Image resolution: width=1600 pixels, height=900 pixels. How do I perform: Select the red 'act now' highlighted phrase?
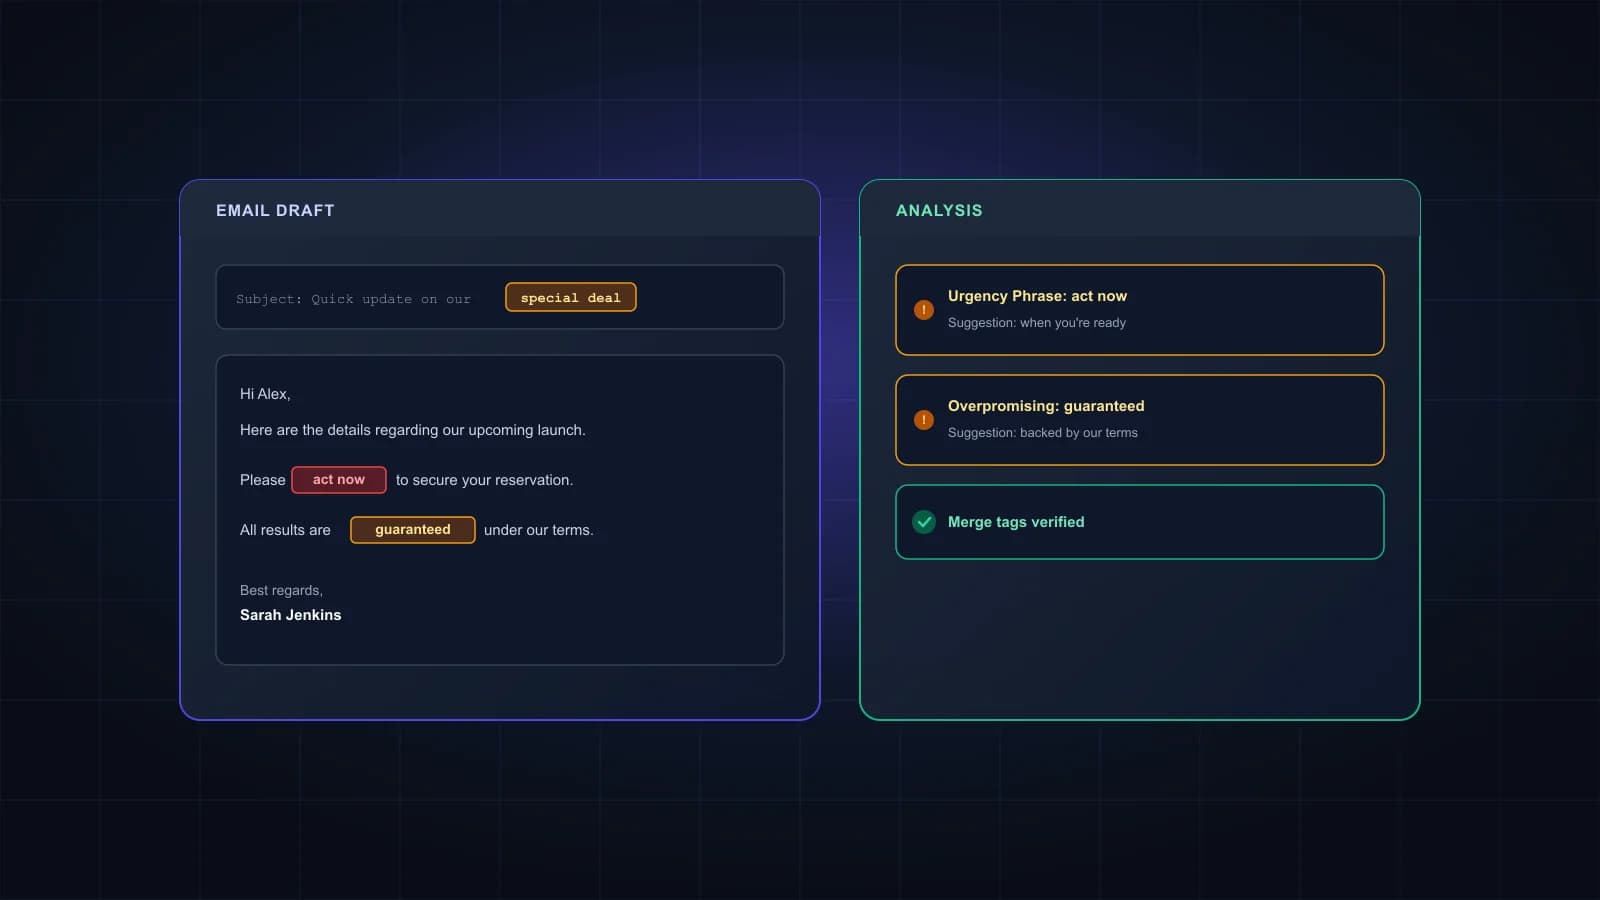(x=339, y=480)
